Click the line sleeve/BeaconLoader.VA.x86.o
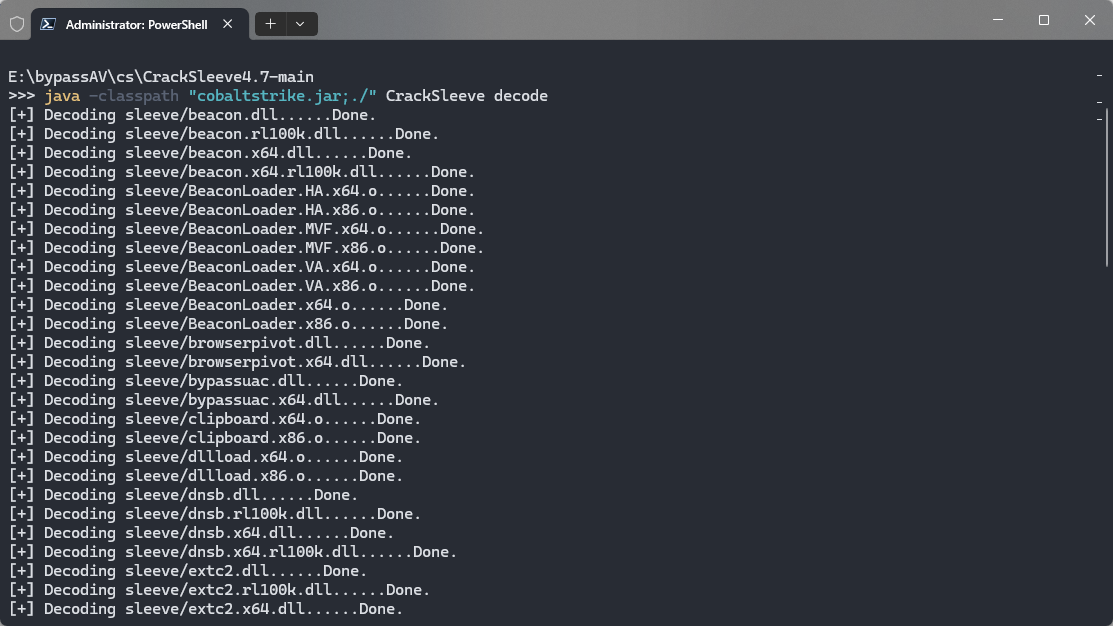Image resolution: width=1113 pixels, height=626 pixels. 241,286
